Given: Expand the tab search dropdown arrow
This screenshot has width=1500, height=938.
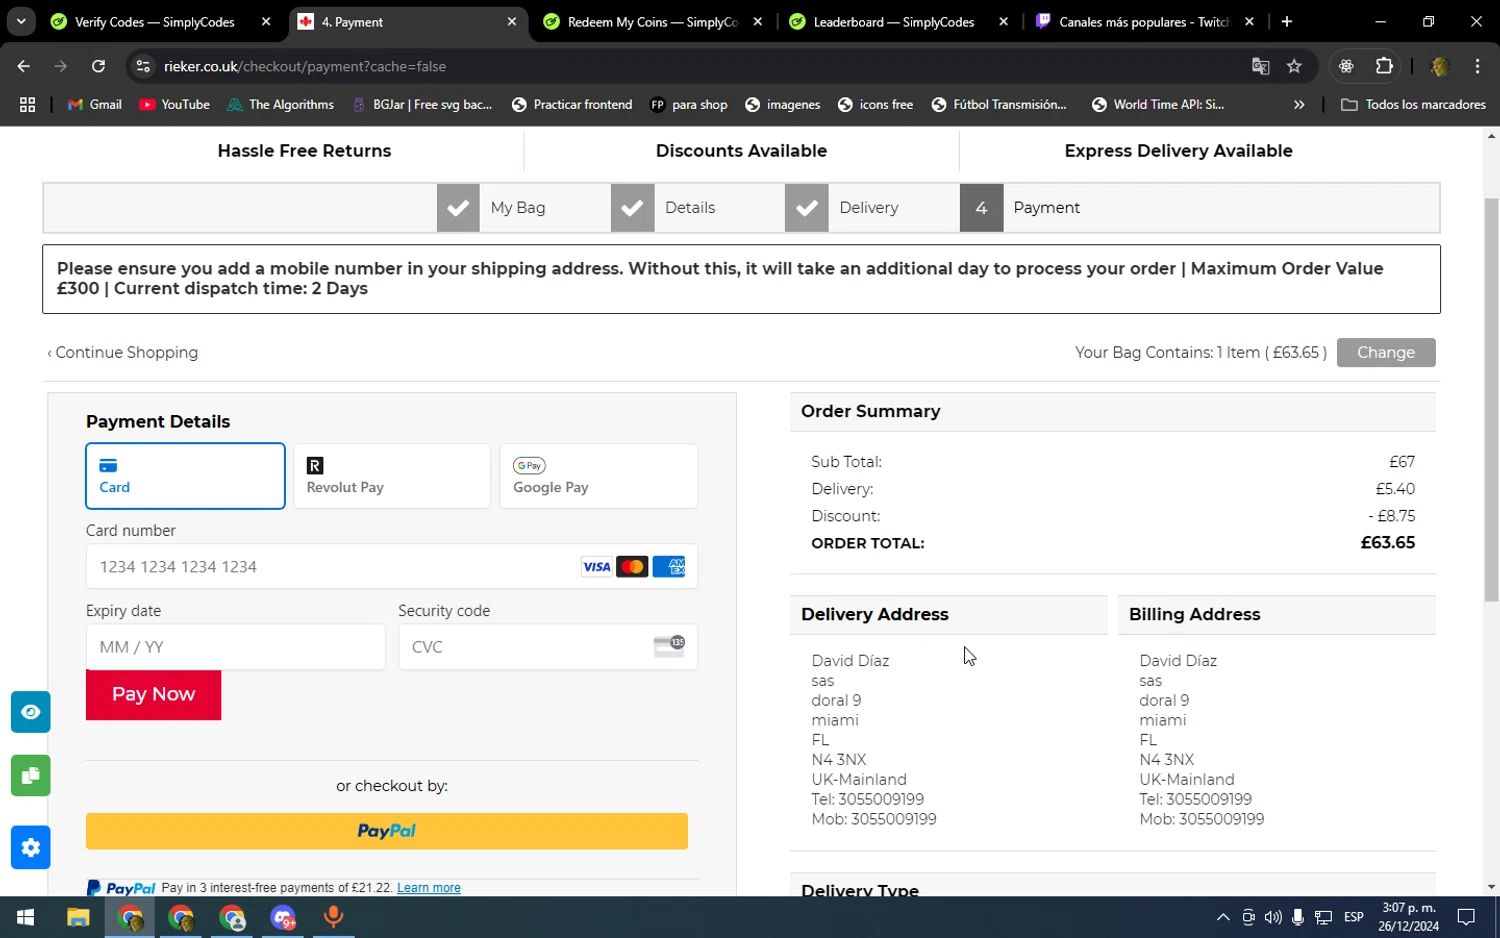Looking at the screenshot, I should click(x=21, y=22).
